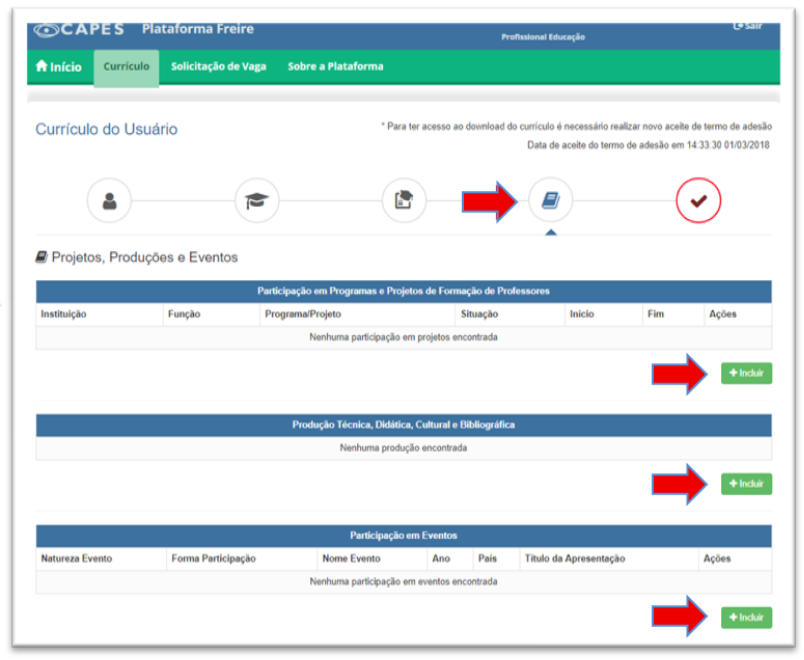This screenshot has height=660, width=804.
Task: Open the Solicitação de Vaga menu
Action: tap(218, 67)
